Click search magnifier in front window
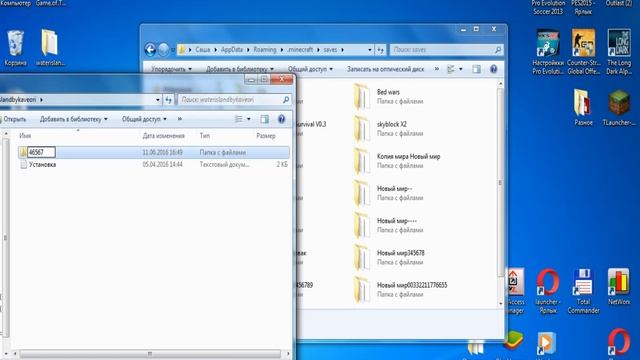The height and width of the screenshot is (360, 640). pyautogui.click(x=286, y=100)
